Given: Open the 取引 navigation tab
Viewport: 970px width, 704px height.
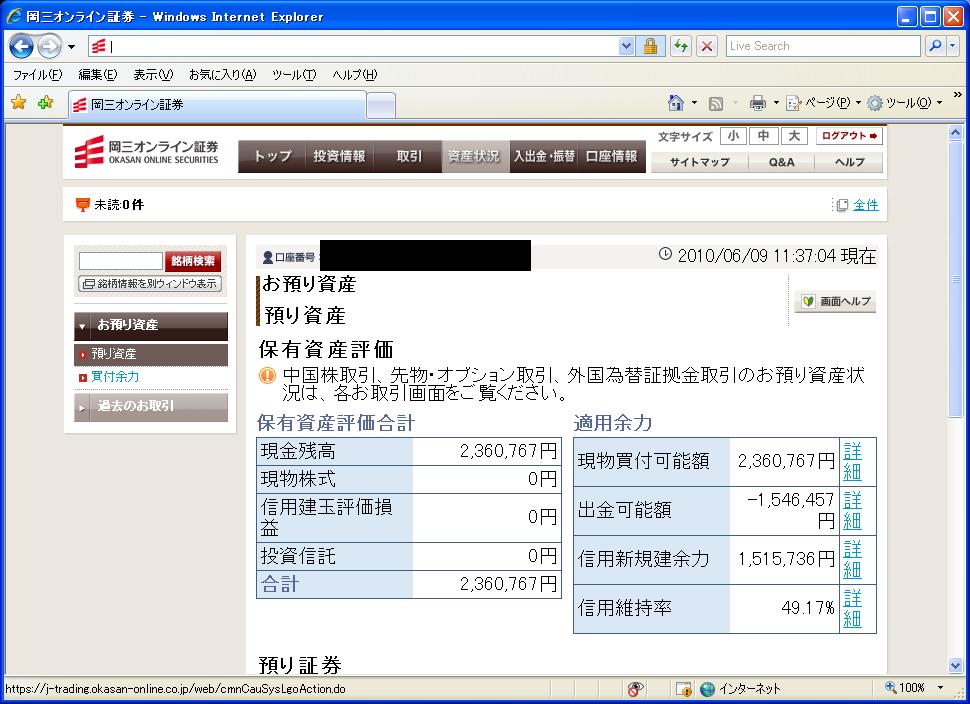Looking at the screenshot, I should click(409, 156).
